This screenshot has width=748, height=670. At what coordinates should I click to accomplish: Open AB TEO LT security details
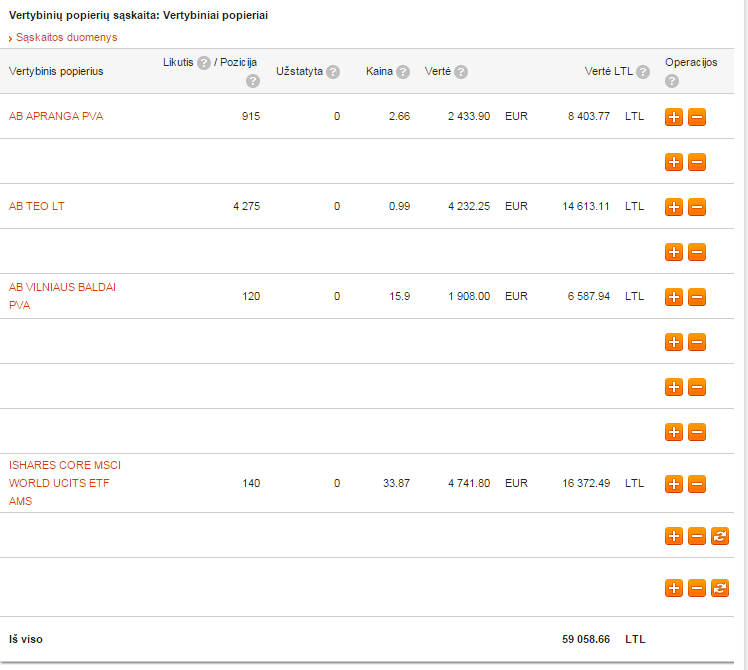click(37, 206)
